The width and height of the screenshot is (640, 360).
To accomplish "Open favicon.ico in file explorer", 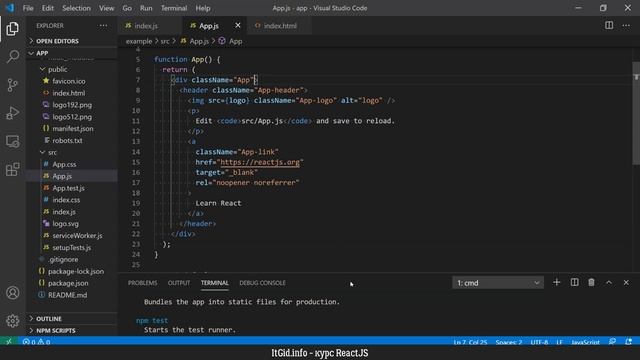I will tap(69, 81).
